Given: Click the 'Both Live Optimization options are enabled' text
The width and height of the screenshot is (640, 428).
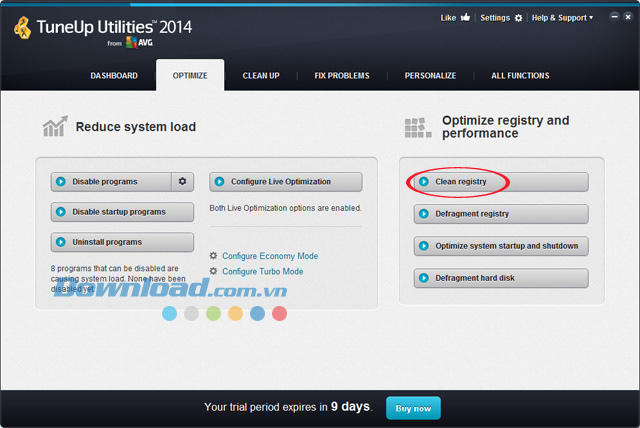Looking at the screenshot, I should coord(285,208).
